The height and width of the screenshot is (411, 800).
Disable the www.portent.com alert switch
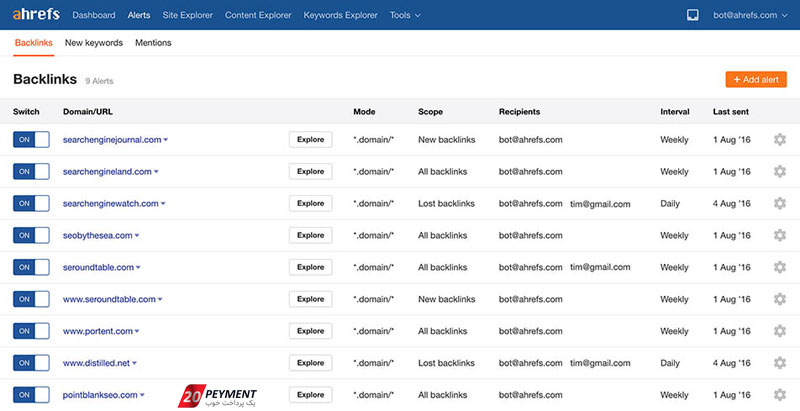pyautogui.click(x=31, y=331)
